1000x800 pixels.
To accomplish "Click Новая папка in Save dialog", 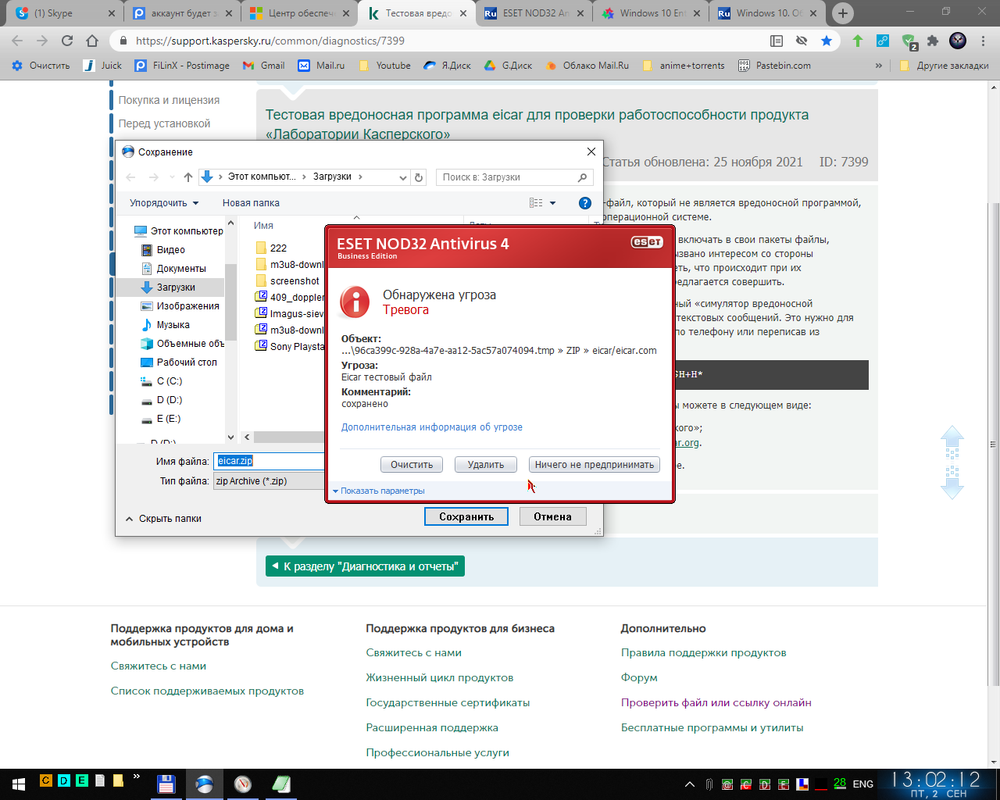I will coord(251,203).
